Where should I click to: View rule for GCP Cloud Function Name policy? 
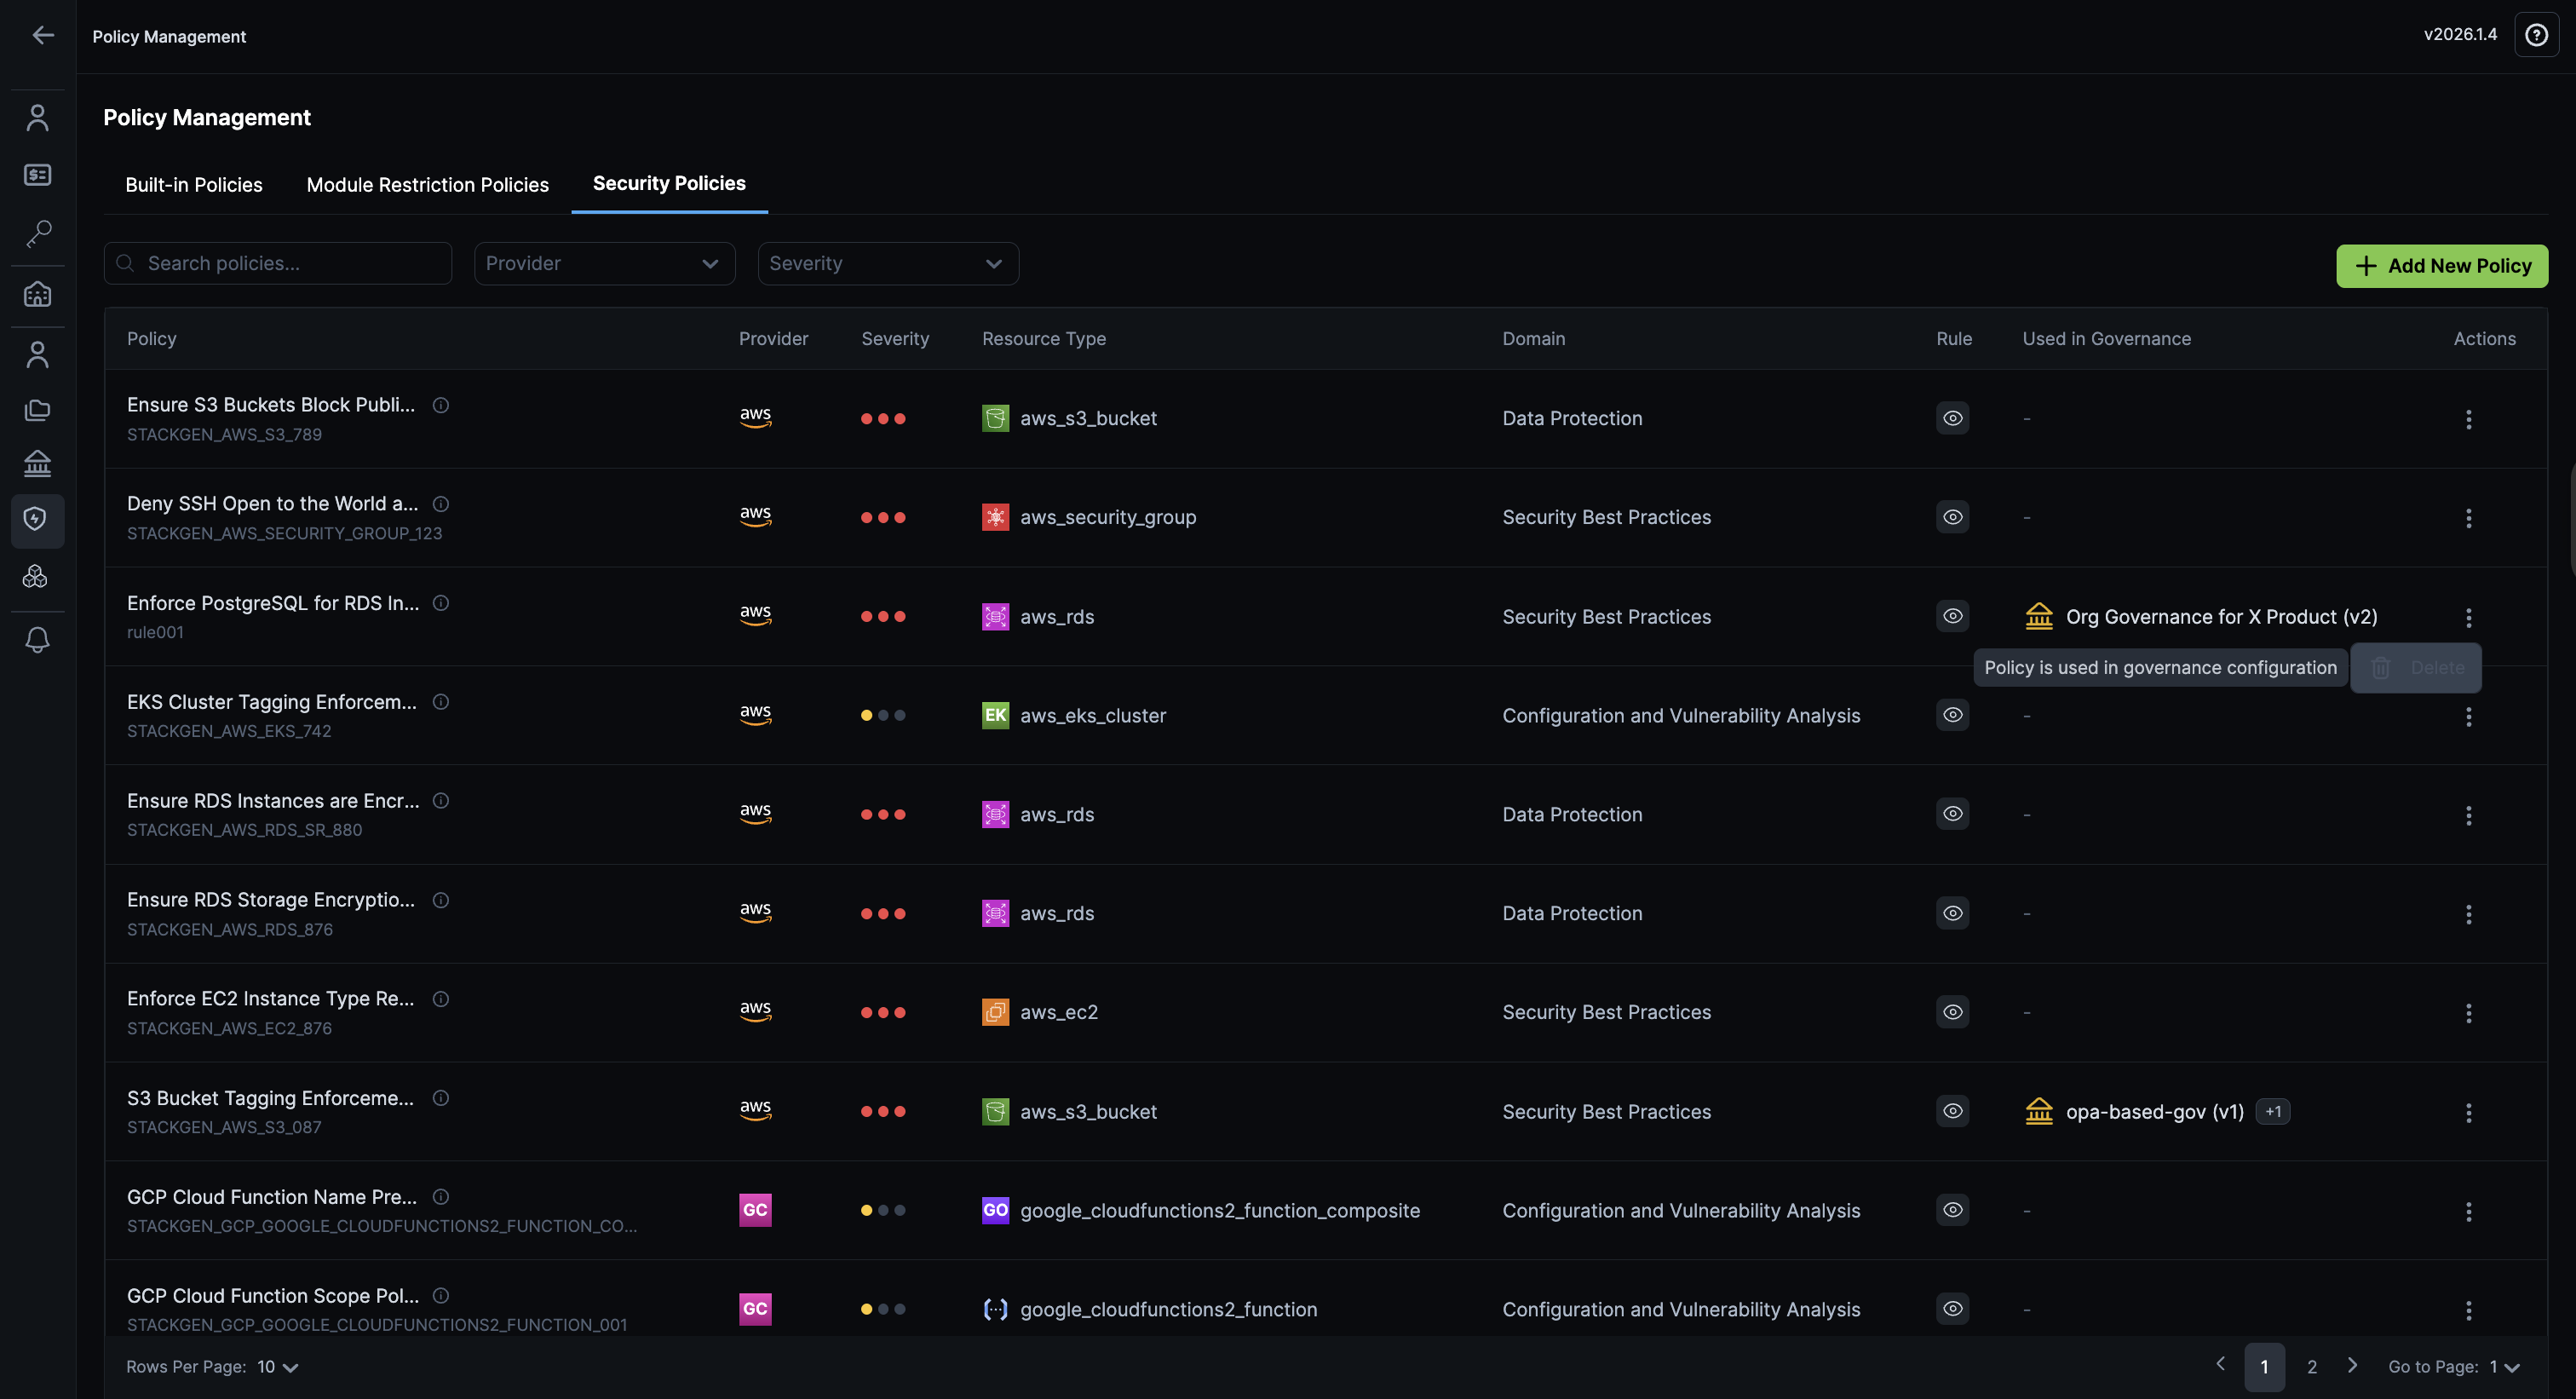[1952, 1210]
